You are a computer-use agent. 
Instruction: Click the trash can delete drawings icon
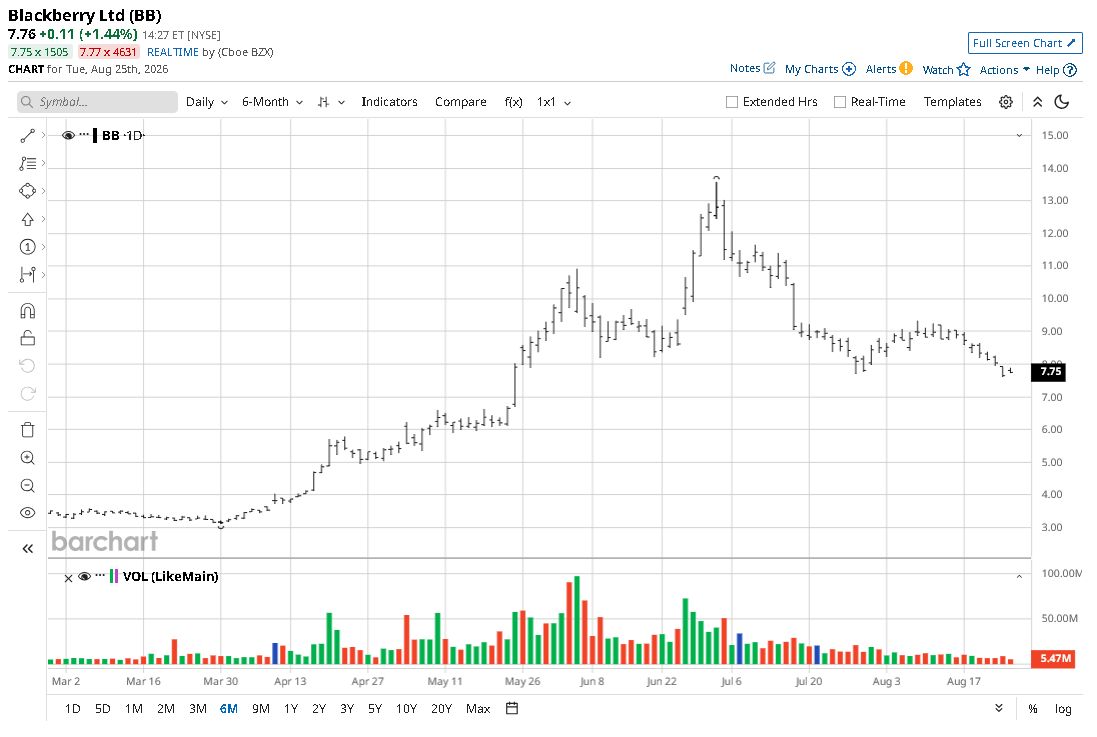coord(27,430)
